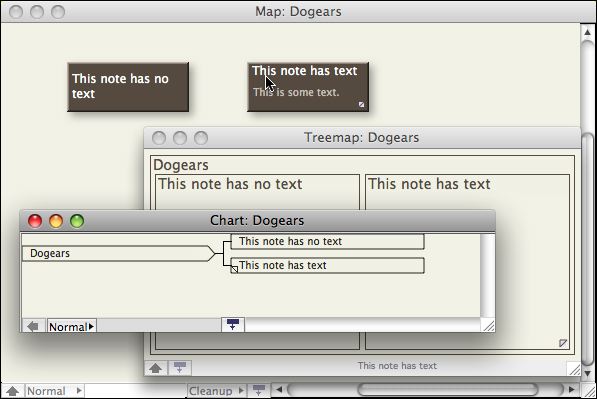Select 'This note has text' chart node
This screenshot has width=597, height=399.
(x=327, y=265)
